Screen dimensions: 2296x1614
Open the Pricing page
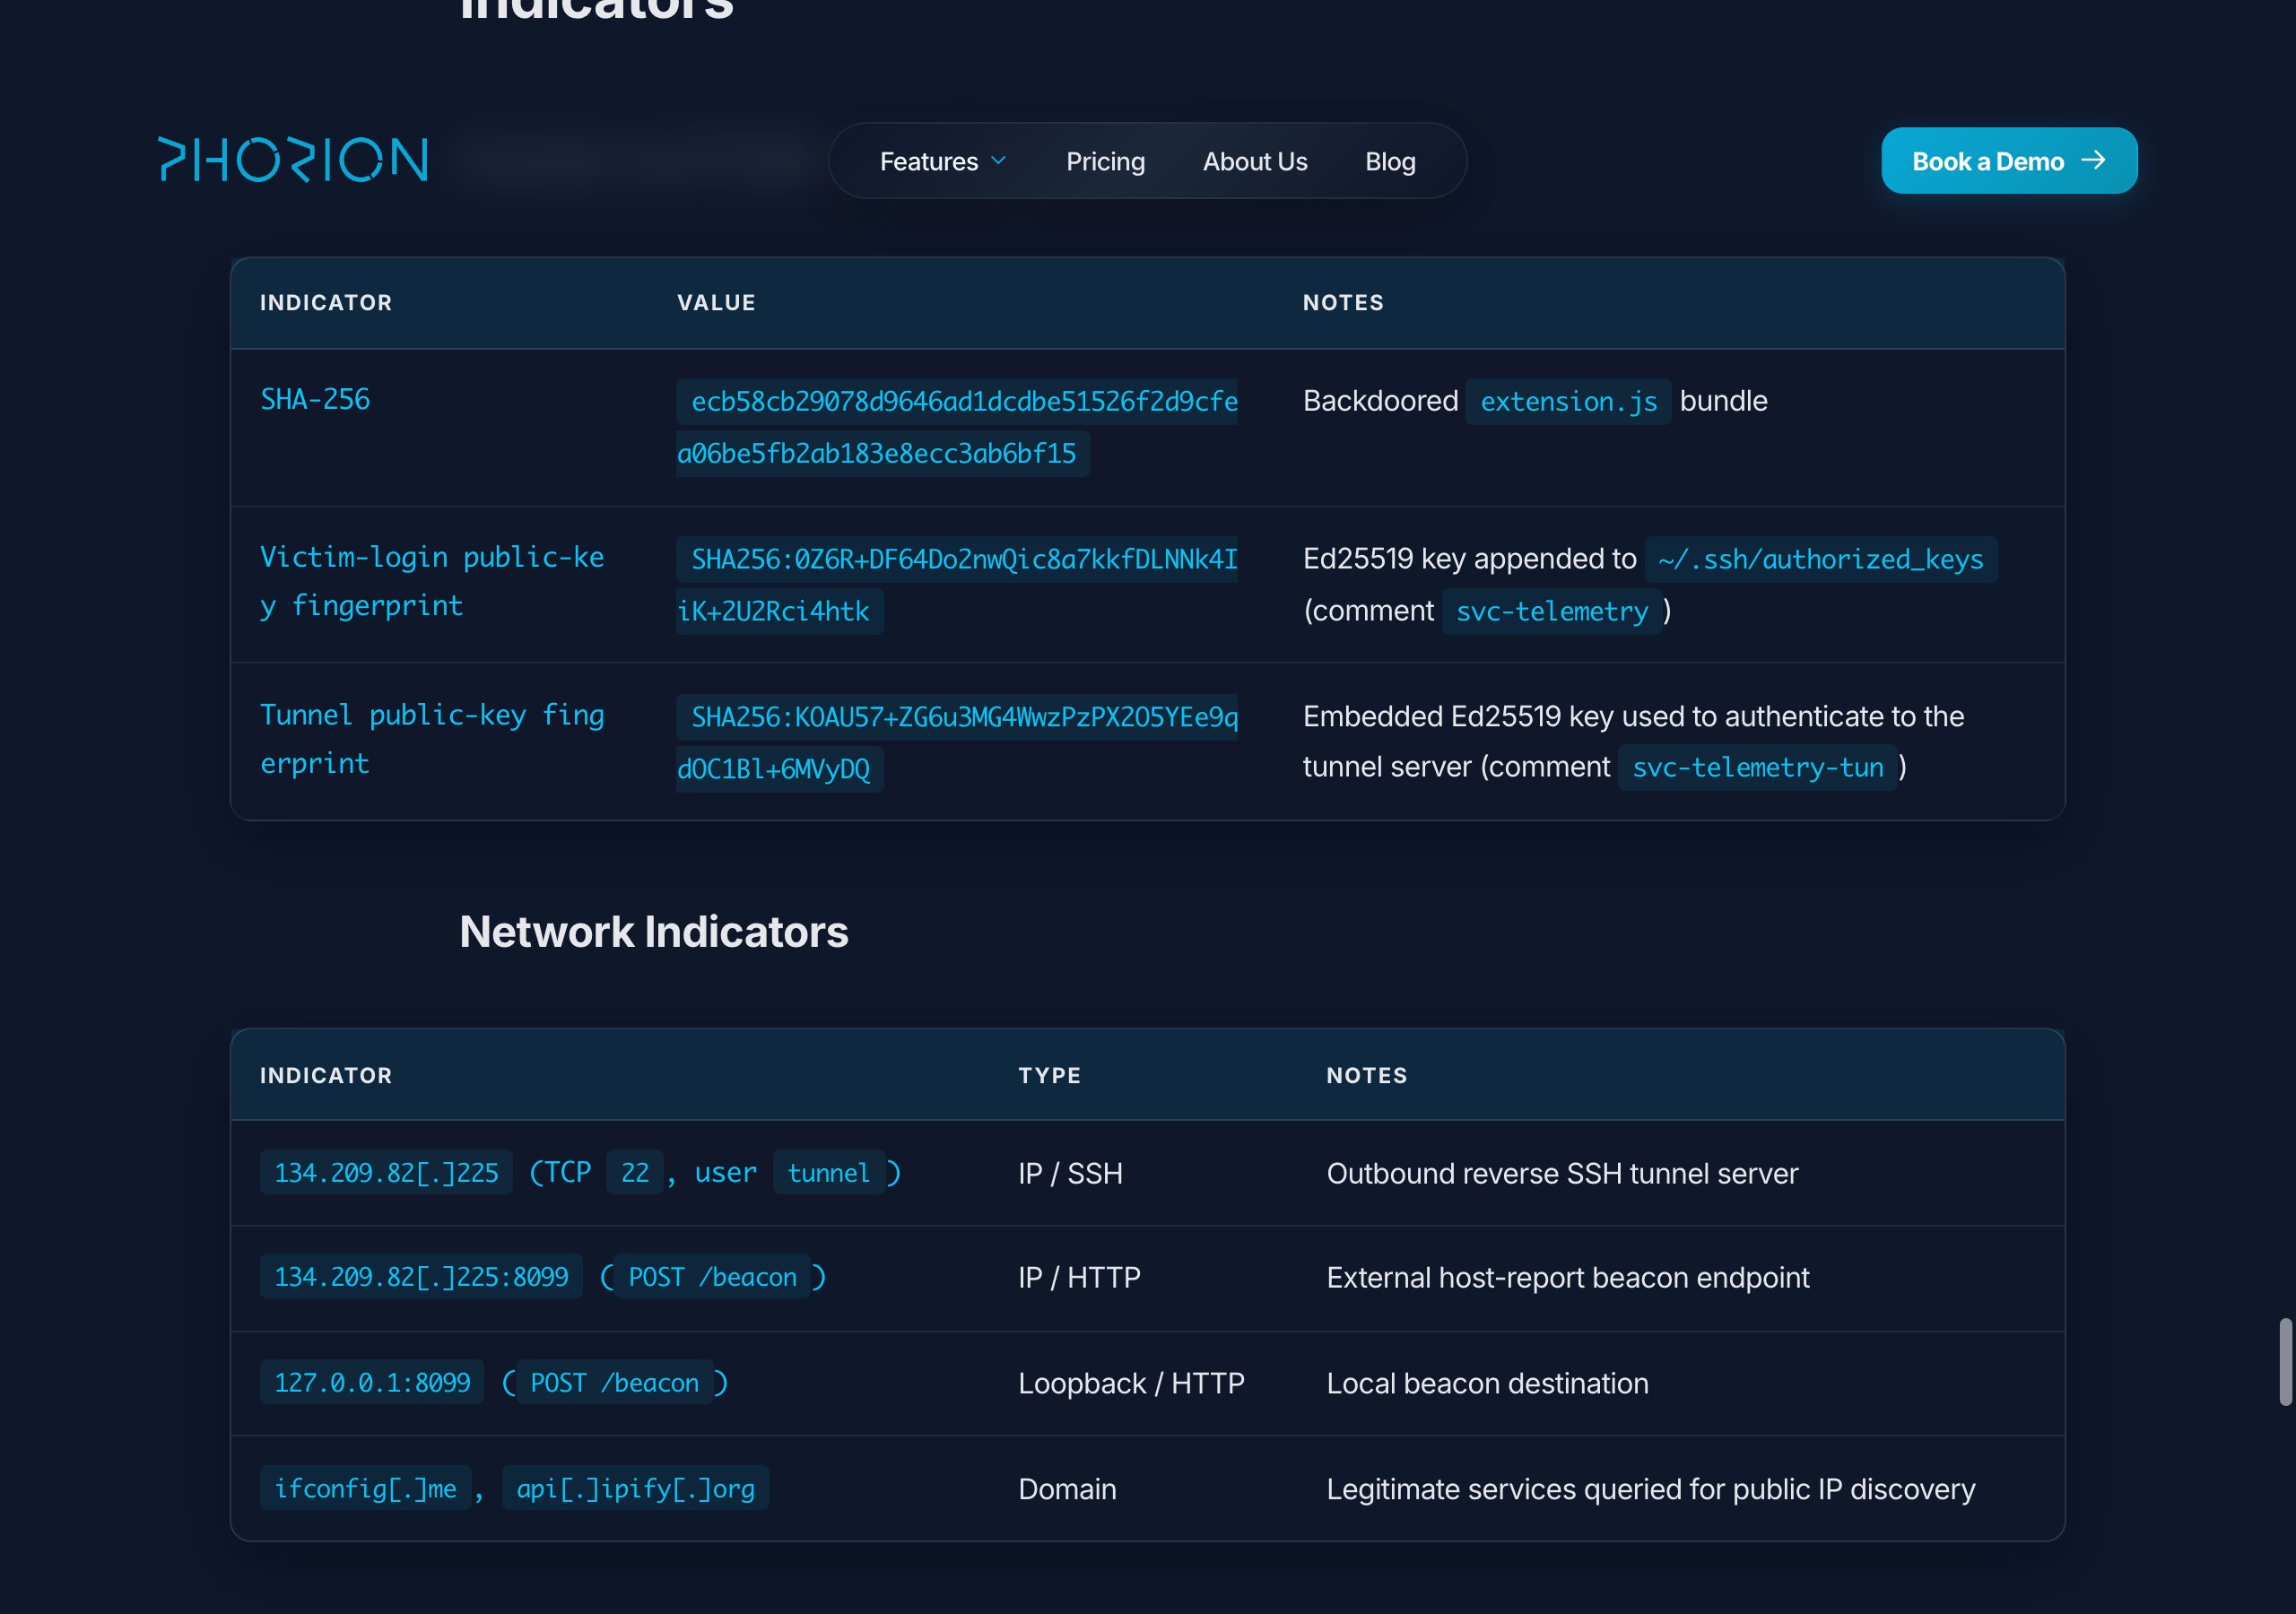click(1105, 161)
